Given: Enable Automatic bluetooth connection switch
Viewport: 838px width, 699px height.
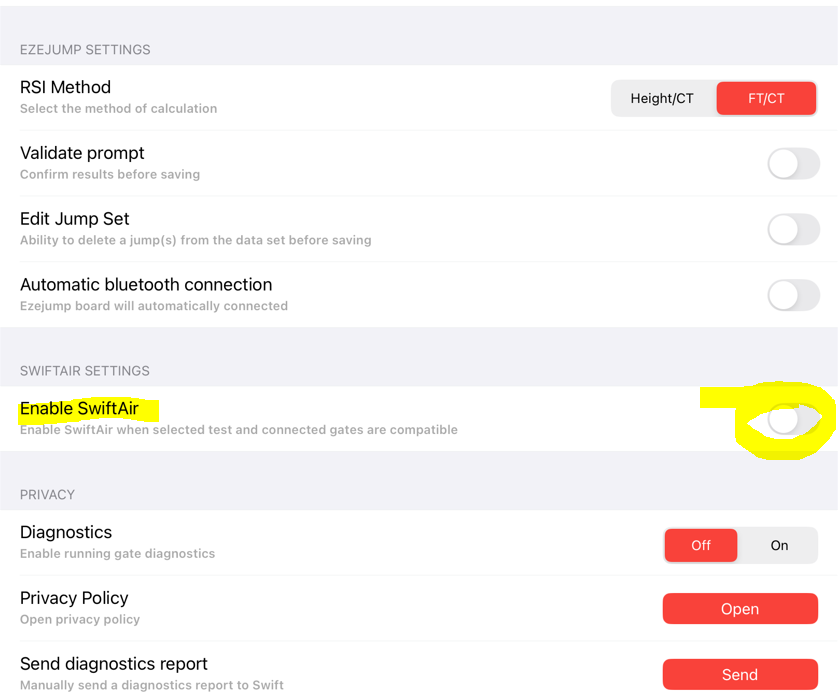Looking at the screenshot, I should coord(794,295).
